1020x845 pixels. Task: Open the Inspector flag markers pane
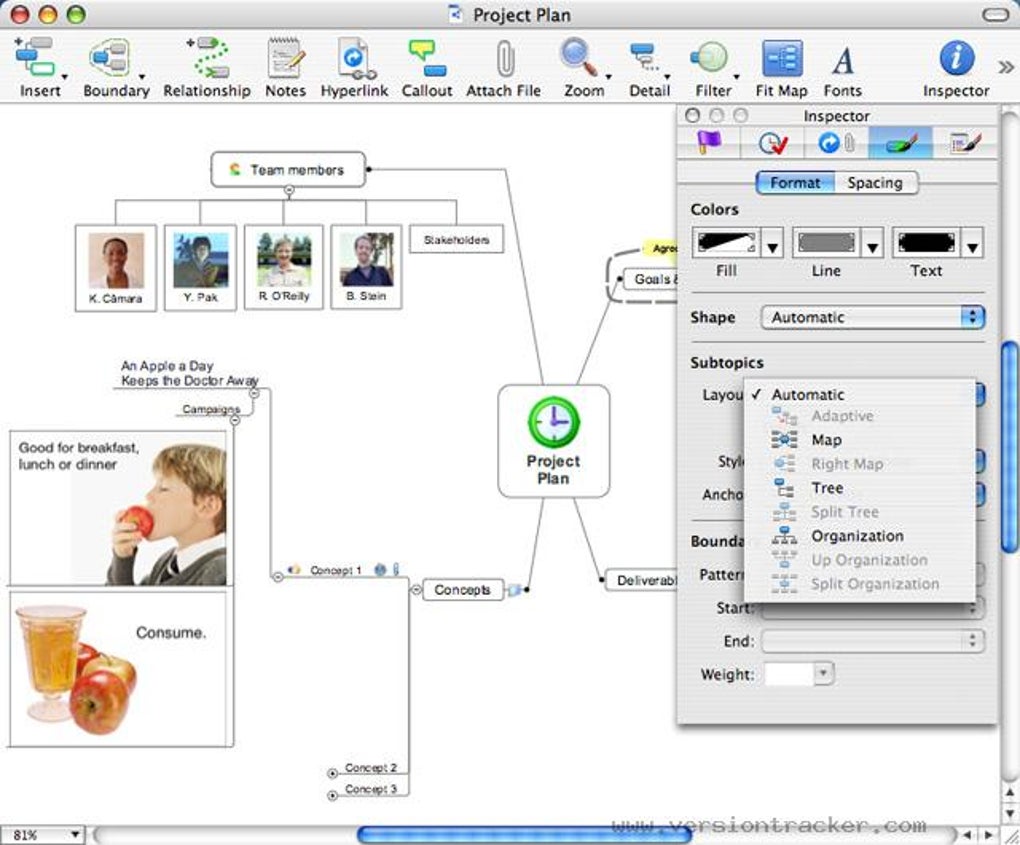tap(709, 142)
